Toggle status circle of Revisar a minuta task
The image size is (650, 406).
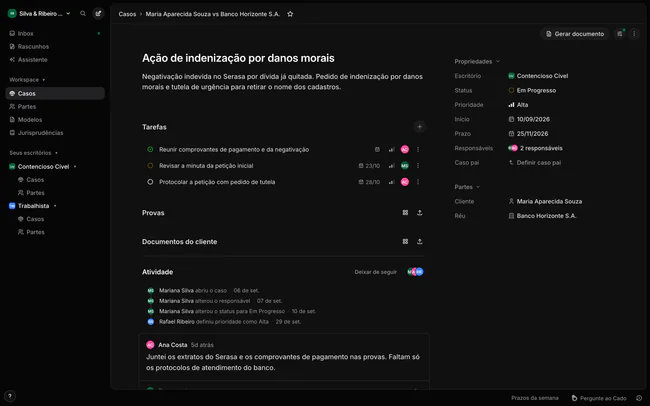[x=150, y=165]
